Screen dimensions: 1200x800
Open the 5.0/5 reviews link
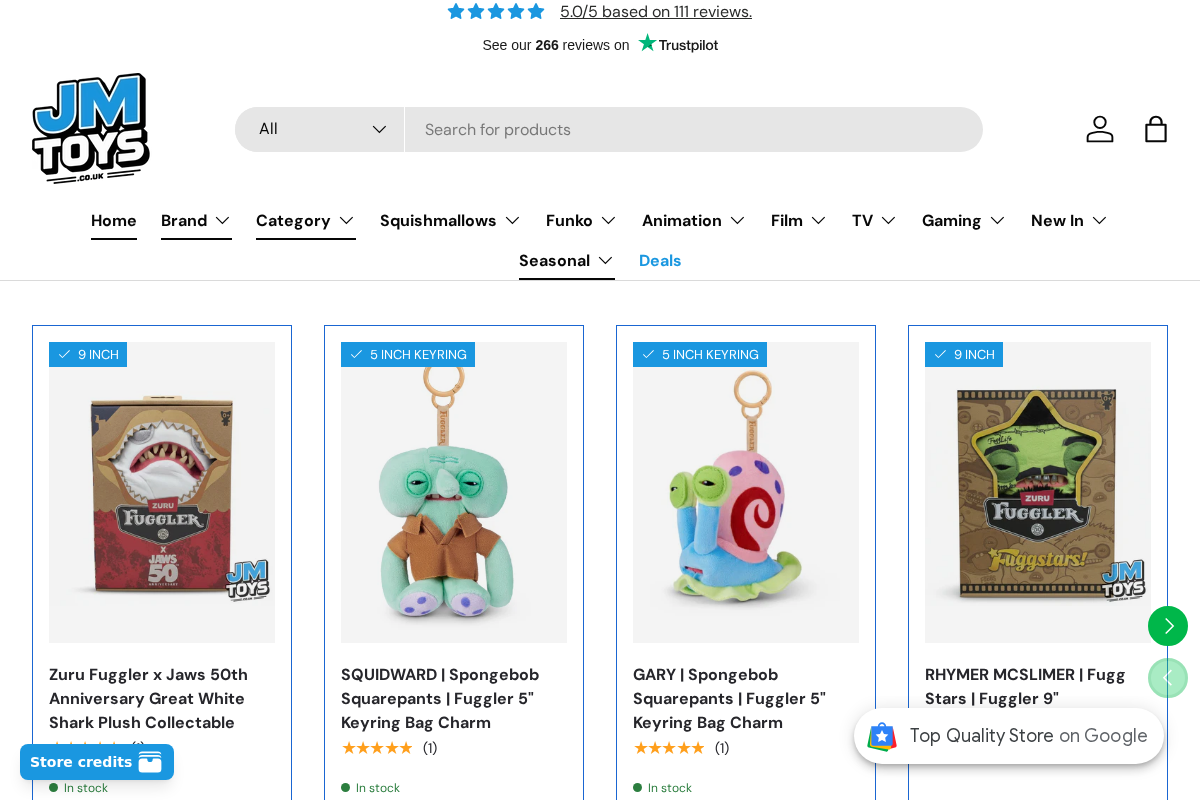pyautogui.click(x=656, y=11)
